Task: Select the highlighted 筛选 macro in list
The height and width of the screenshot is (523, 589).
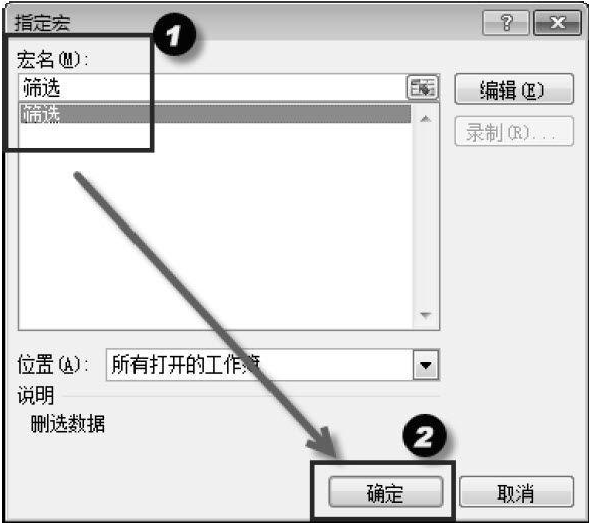Action: click(216, 114)
